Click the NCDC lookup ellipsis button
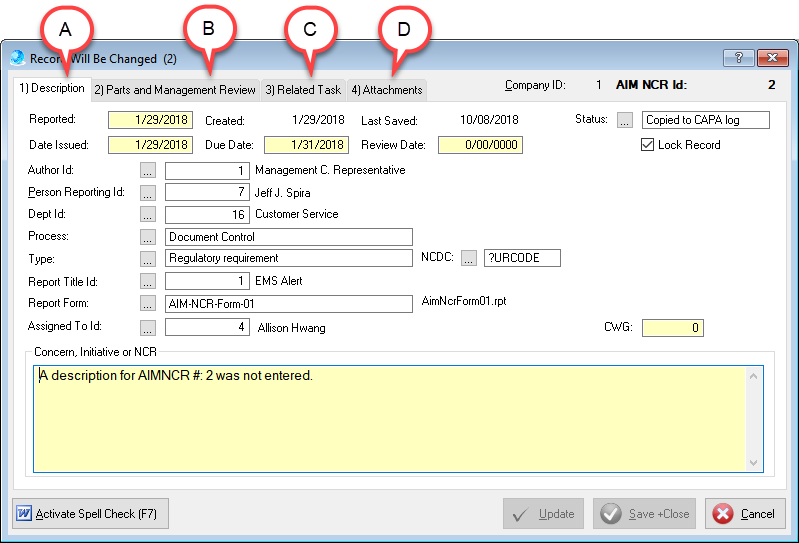Image resolution: width=799 pixels, height=543 pixels. coord(469,259)
